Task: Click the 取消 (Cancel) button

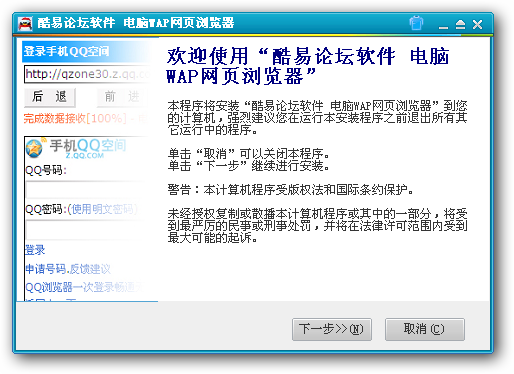Action: tap(425, 329)
